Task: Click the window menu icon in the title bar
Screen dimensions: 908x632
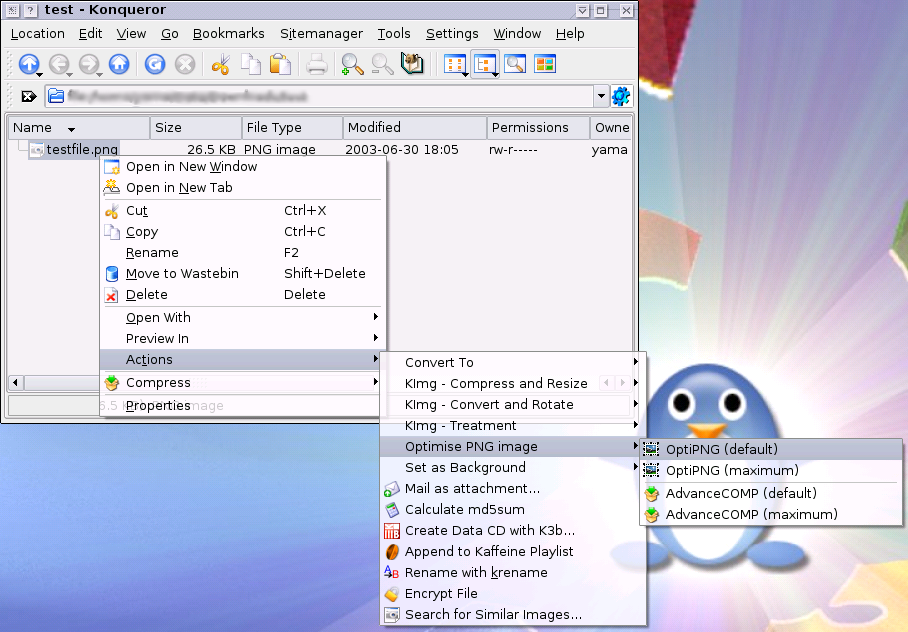Action: click(12, 10)
